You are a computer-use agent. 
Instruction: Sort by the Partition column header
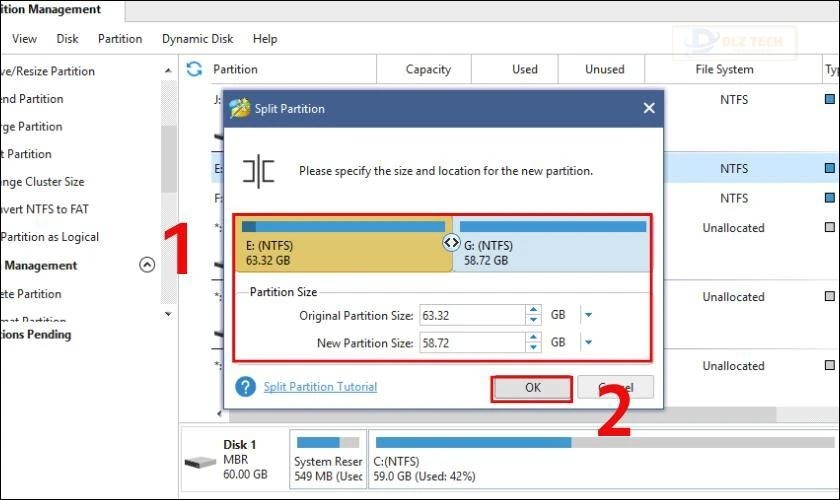pyautogui.click(x=235, y=69)
